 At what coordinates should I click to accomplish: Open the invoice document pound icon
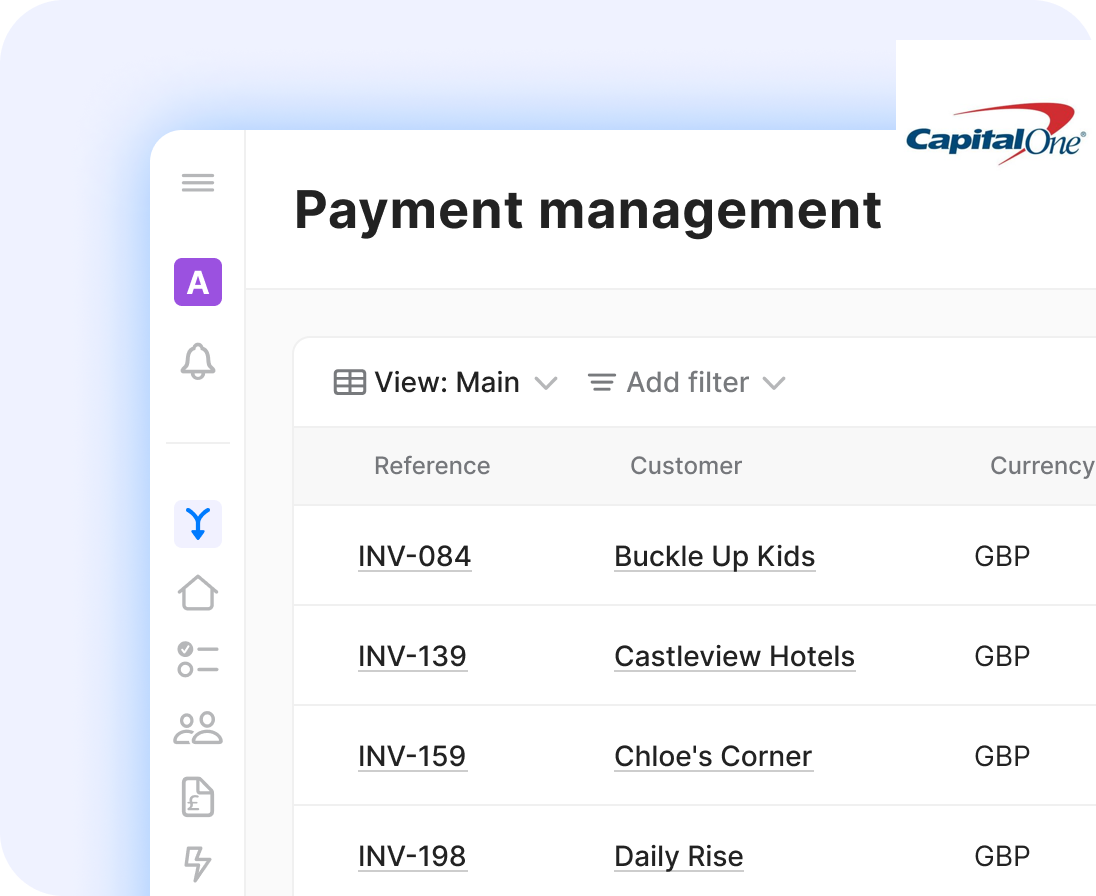click(x=198, y=797)
